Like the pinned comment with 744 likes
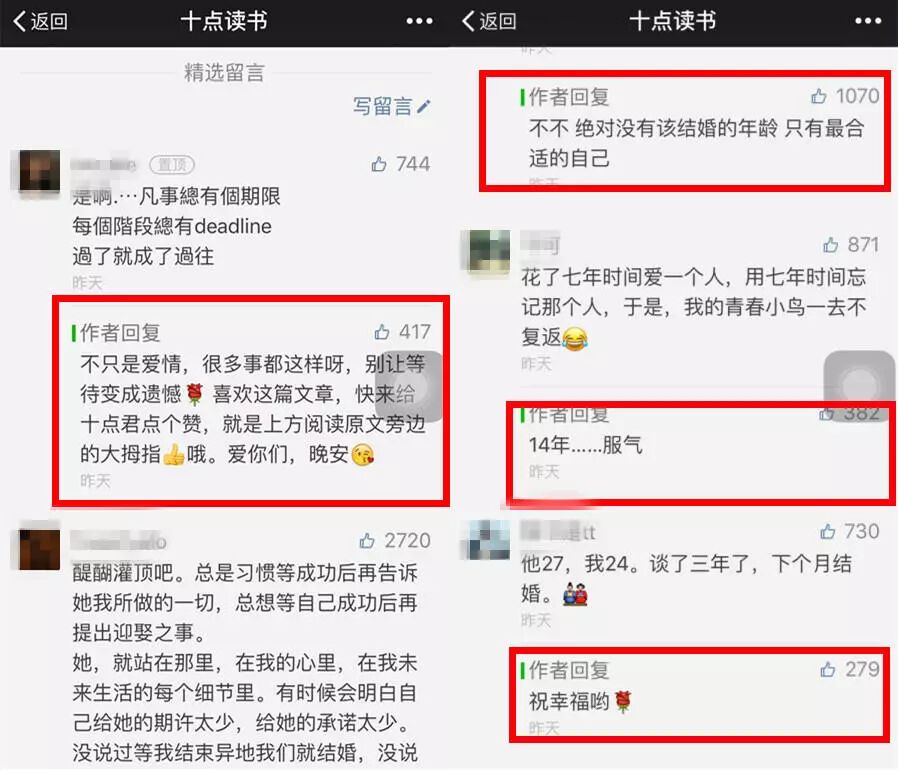This screenshot has width=898, height=770. point(379,164)
